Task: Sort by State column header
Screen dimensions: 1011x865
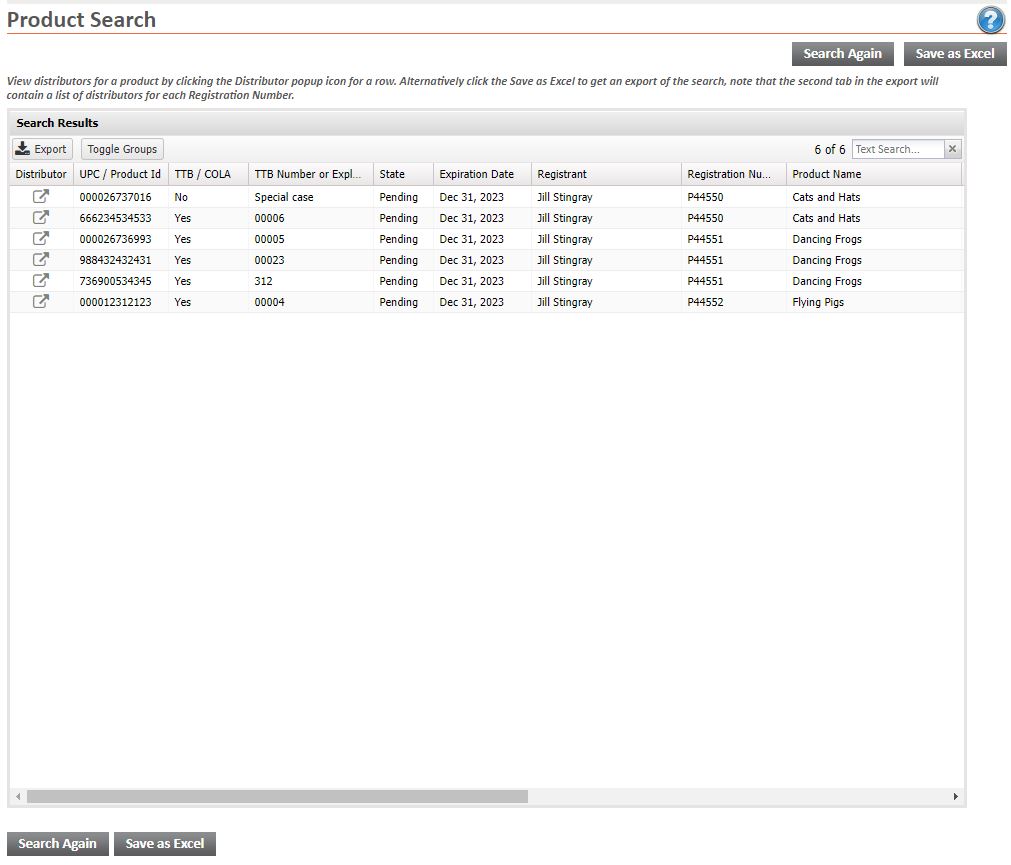Action: click(404, 174)
